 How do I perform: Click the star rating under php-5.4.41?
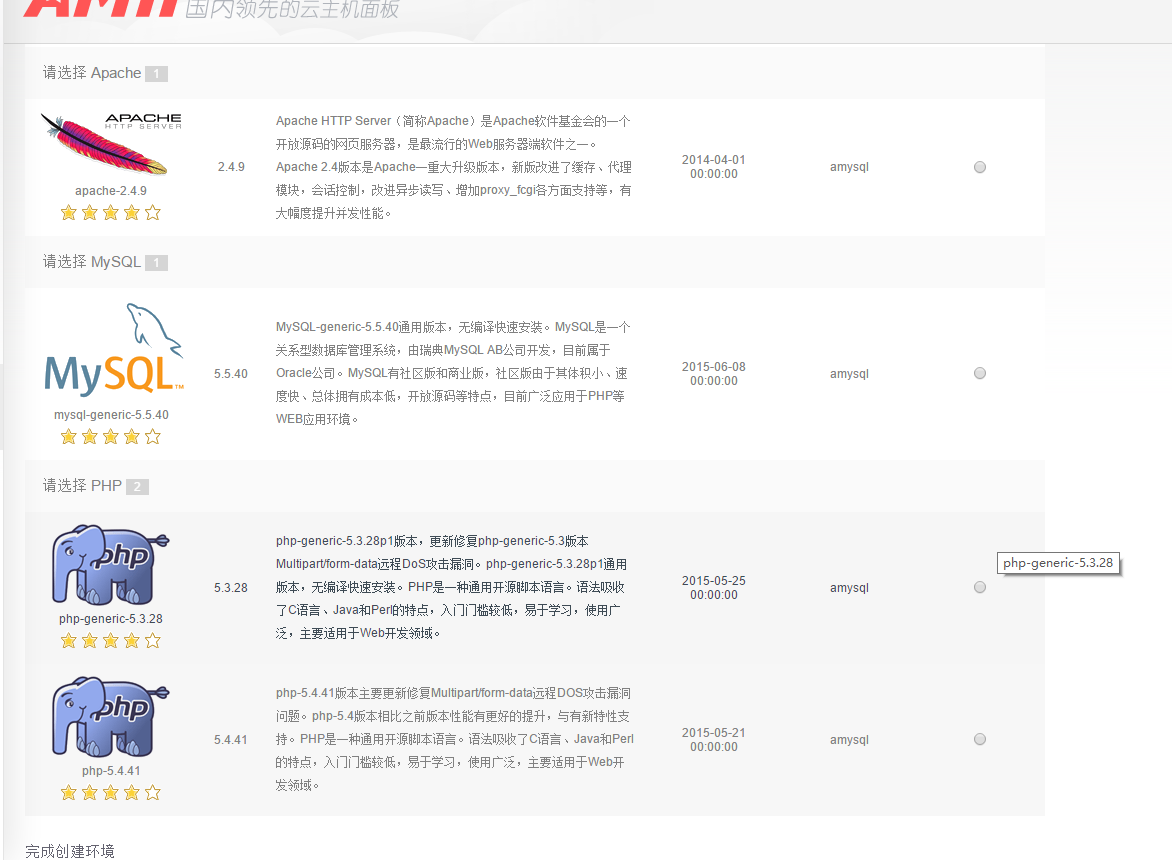(x=110, y=792)
